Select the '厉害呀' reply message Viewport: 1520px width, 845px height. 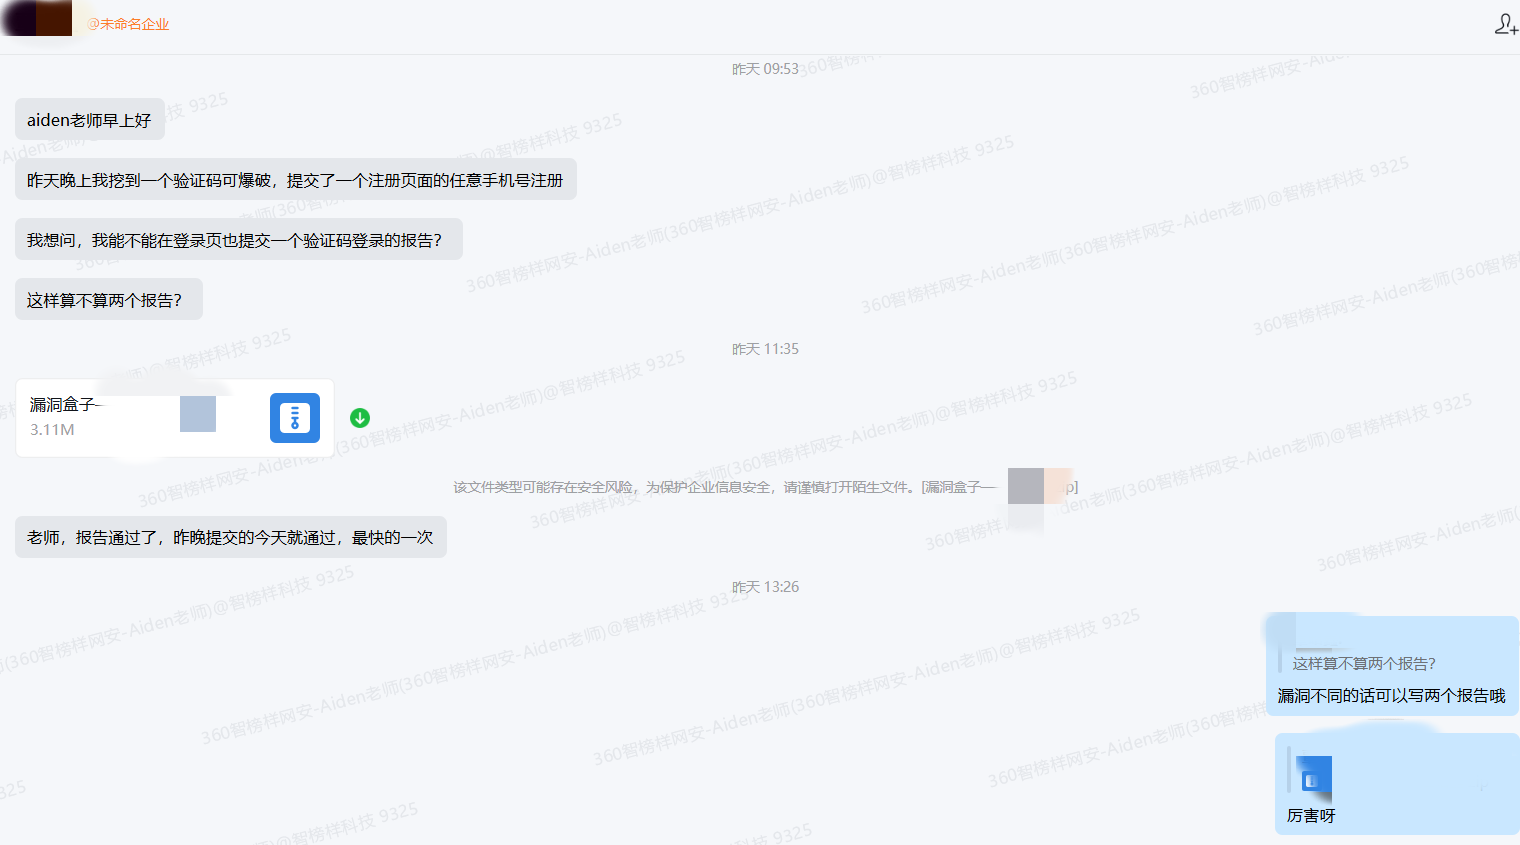[1311, 816]
